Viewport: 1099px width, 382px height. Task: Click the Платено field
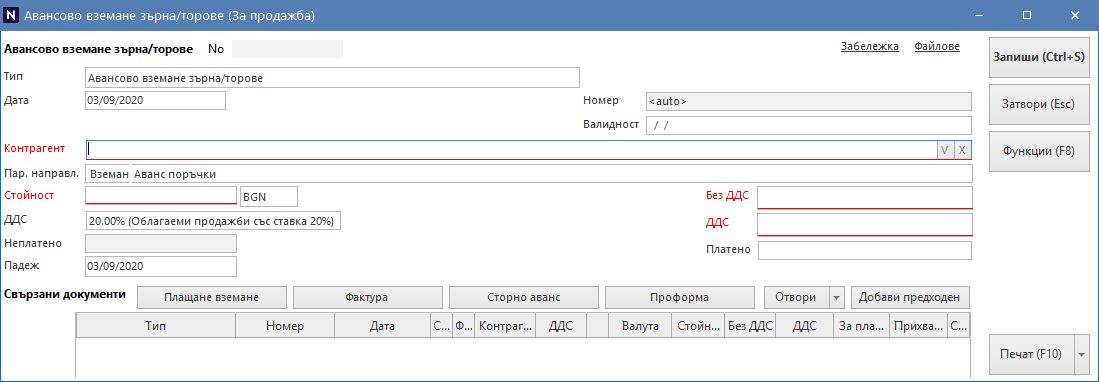[865, 250]
